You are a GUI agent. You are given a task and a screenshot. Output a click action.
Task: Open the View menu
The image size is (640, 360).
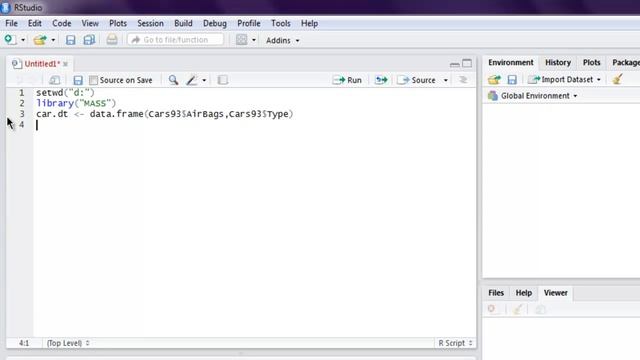coord(90,23)
